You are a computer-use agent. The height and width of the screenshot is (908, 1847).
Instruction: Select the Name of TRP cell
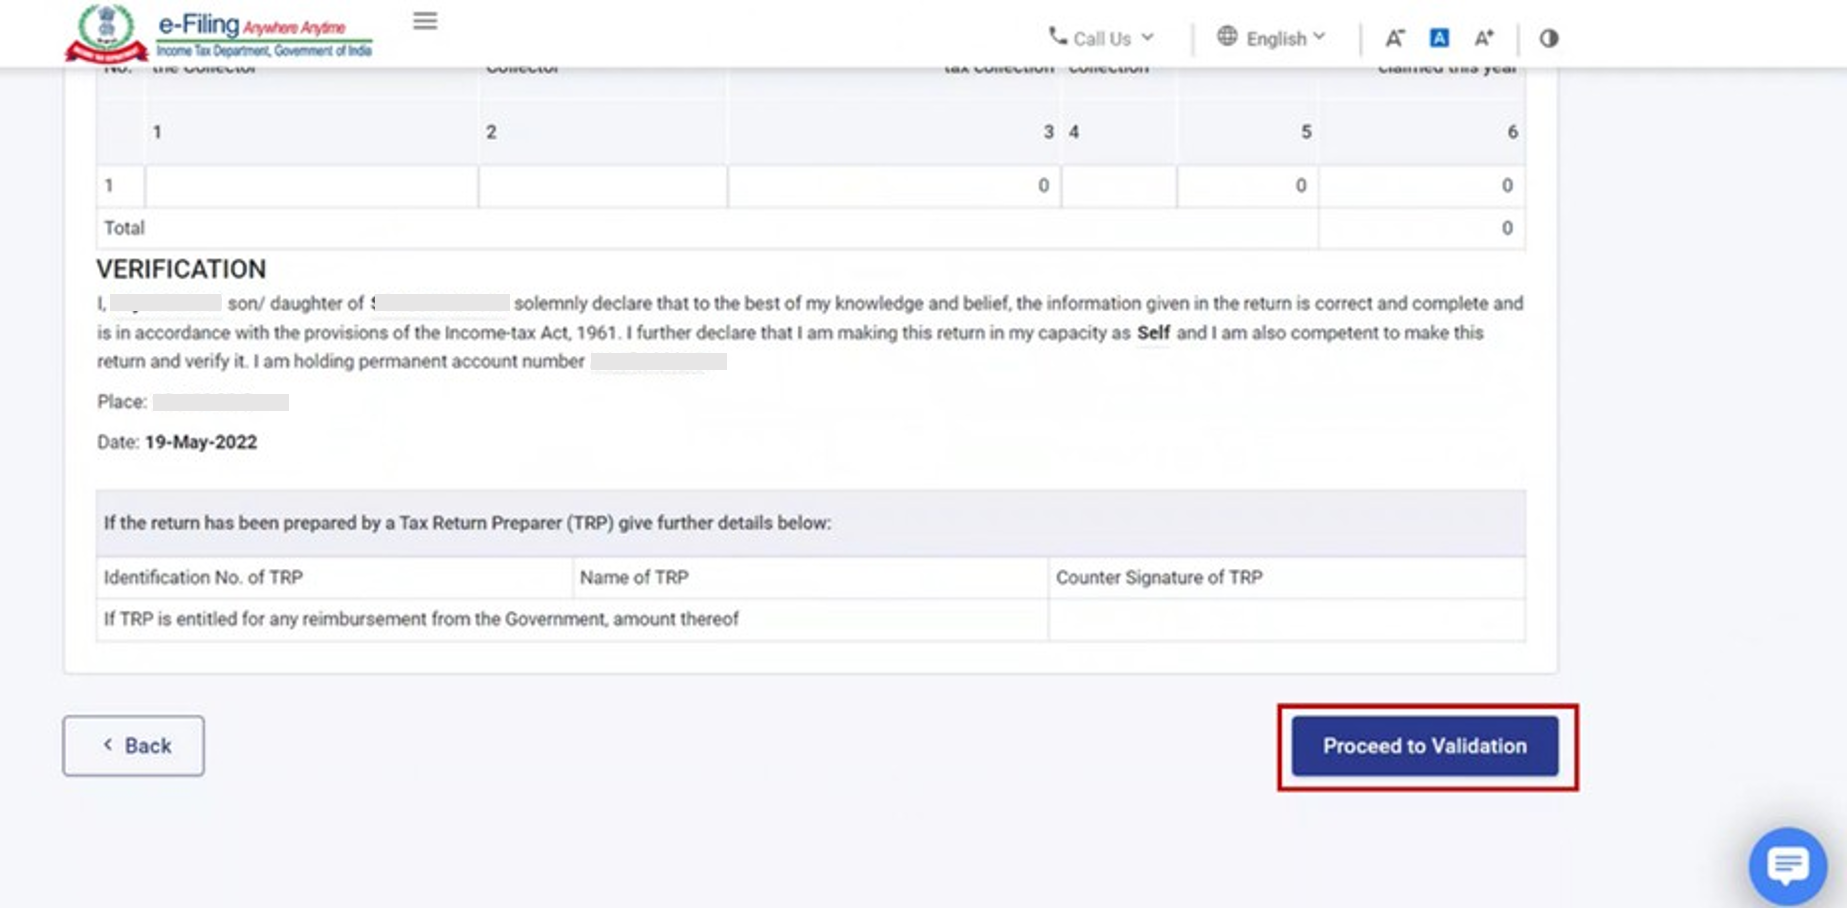(x=810, y=578)
